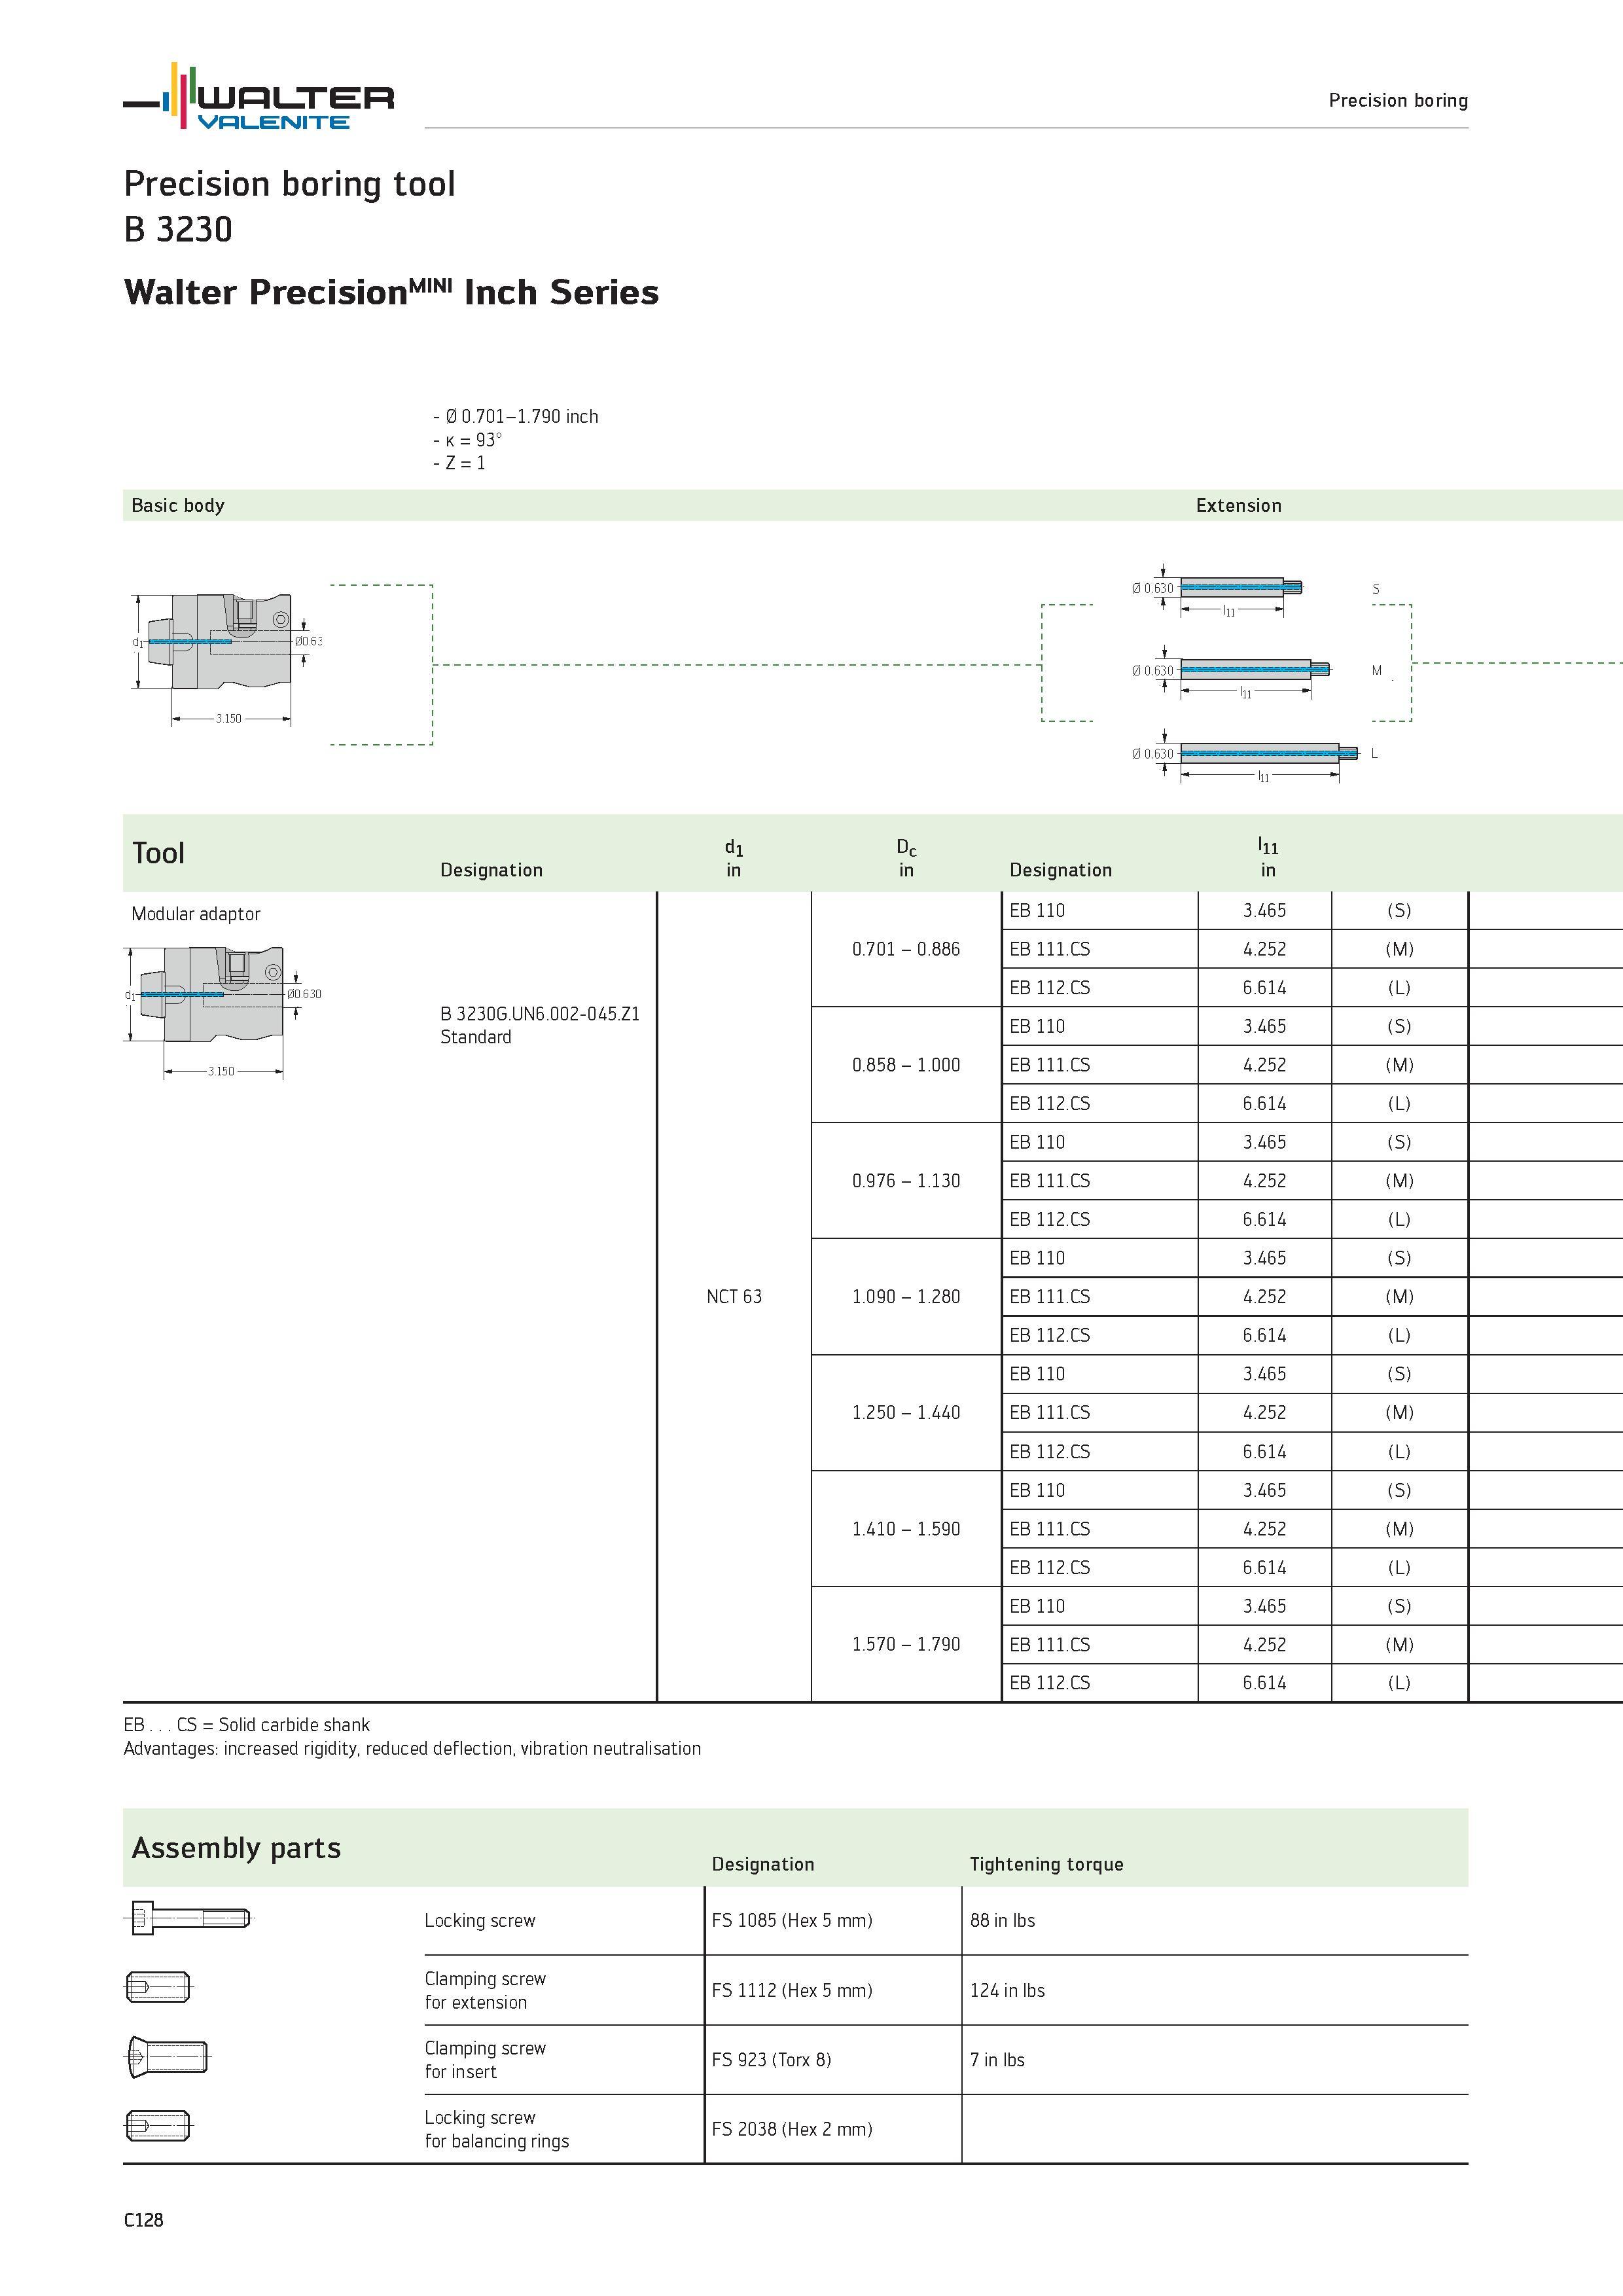This screenshot has width=1623, height=2296.
Task: Click the '7 in lbs' torque value
Action: [x=997, y=2059]
